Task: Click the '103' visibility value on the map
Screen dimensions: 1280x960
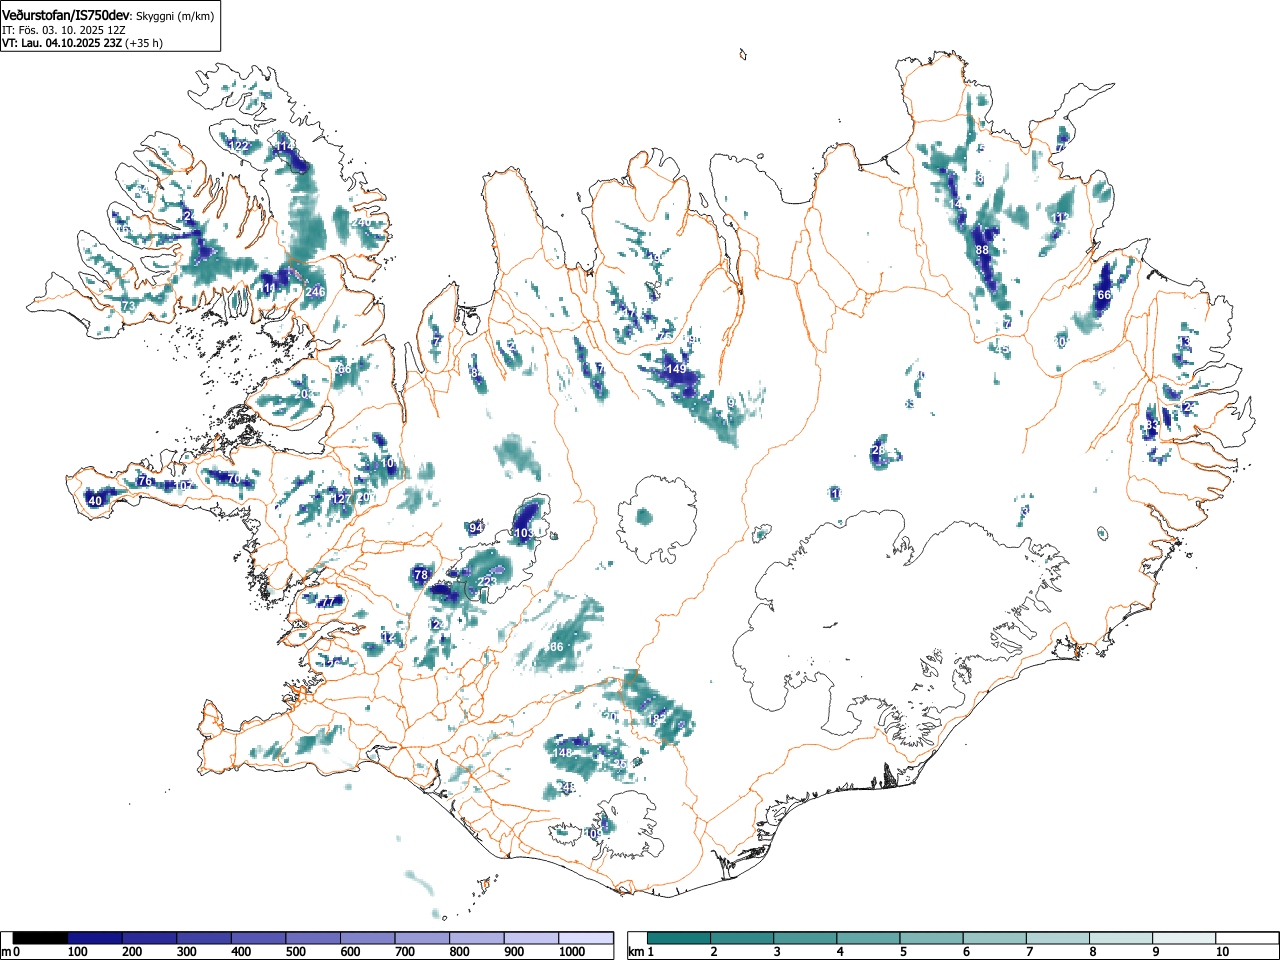Action: coord(524,534)
